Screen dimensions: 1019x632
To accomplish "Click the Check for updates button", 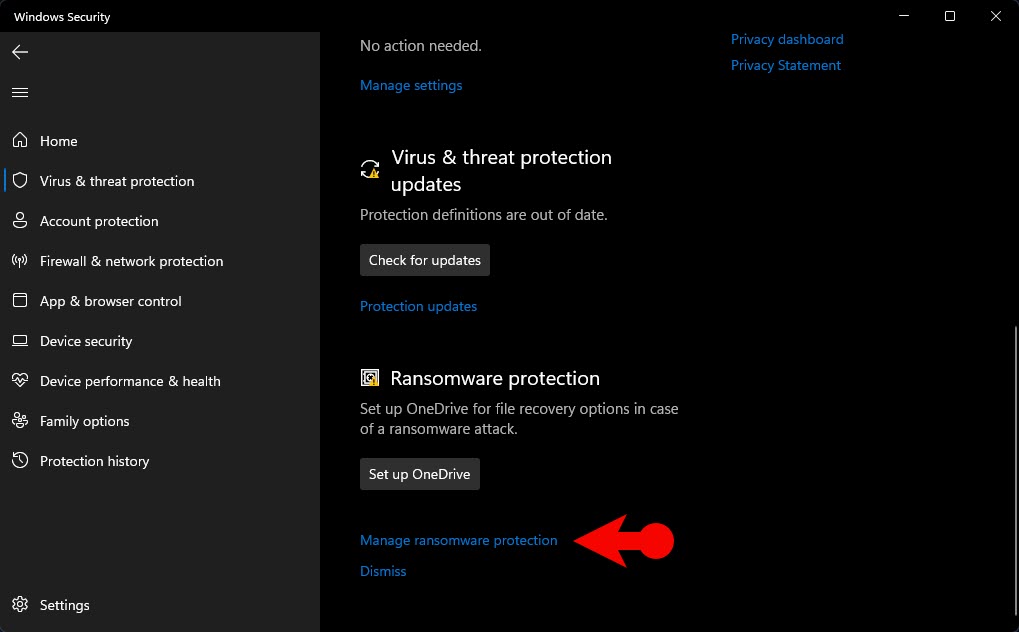I will 425,260.
